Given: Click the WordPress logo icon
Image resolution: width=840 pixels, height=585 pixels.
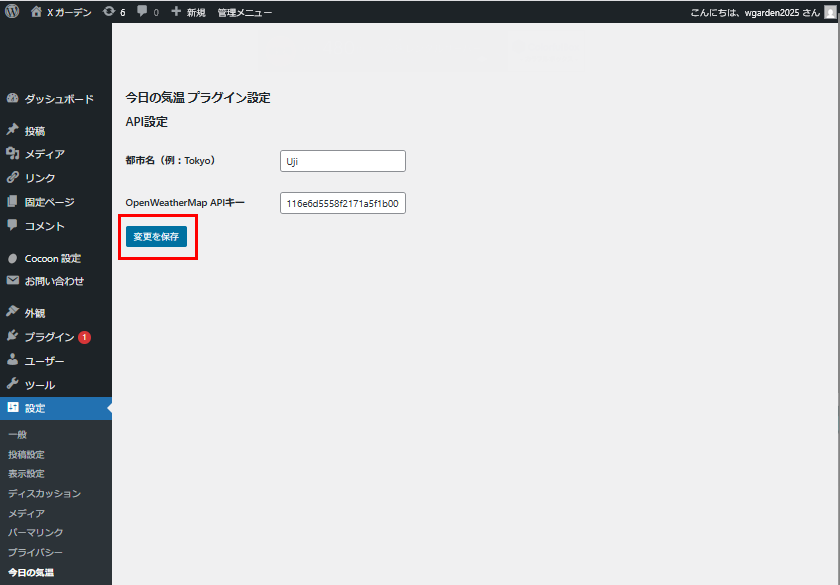Looking at the screenshot, I should [13, 12].
